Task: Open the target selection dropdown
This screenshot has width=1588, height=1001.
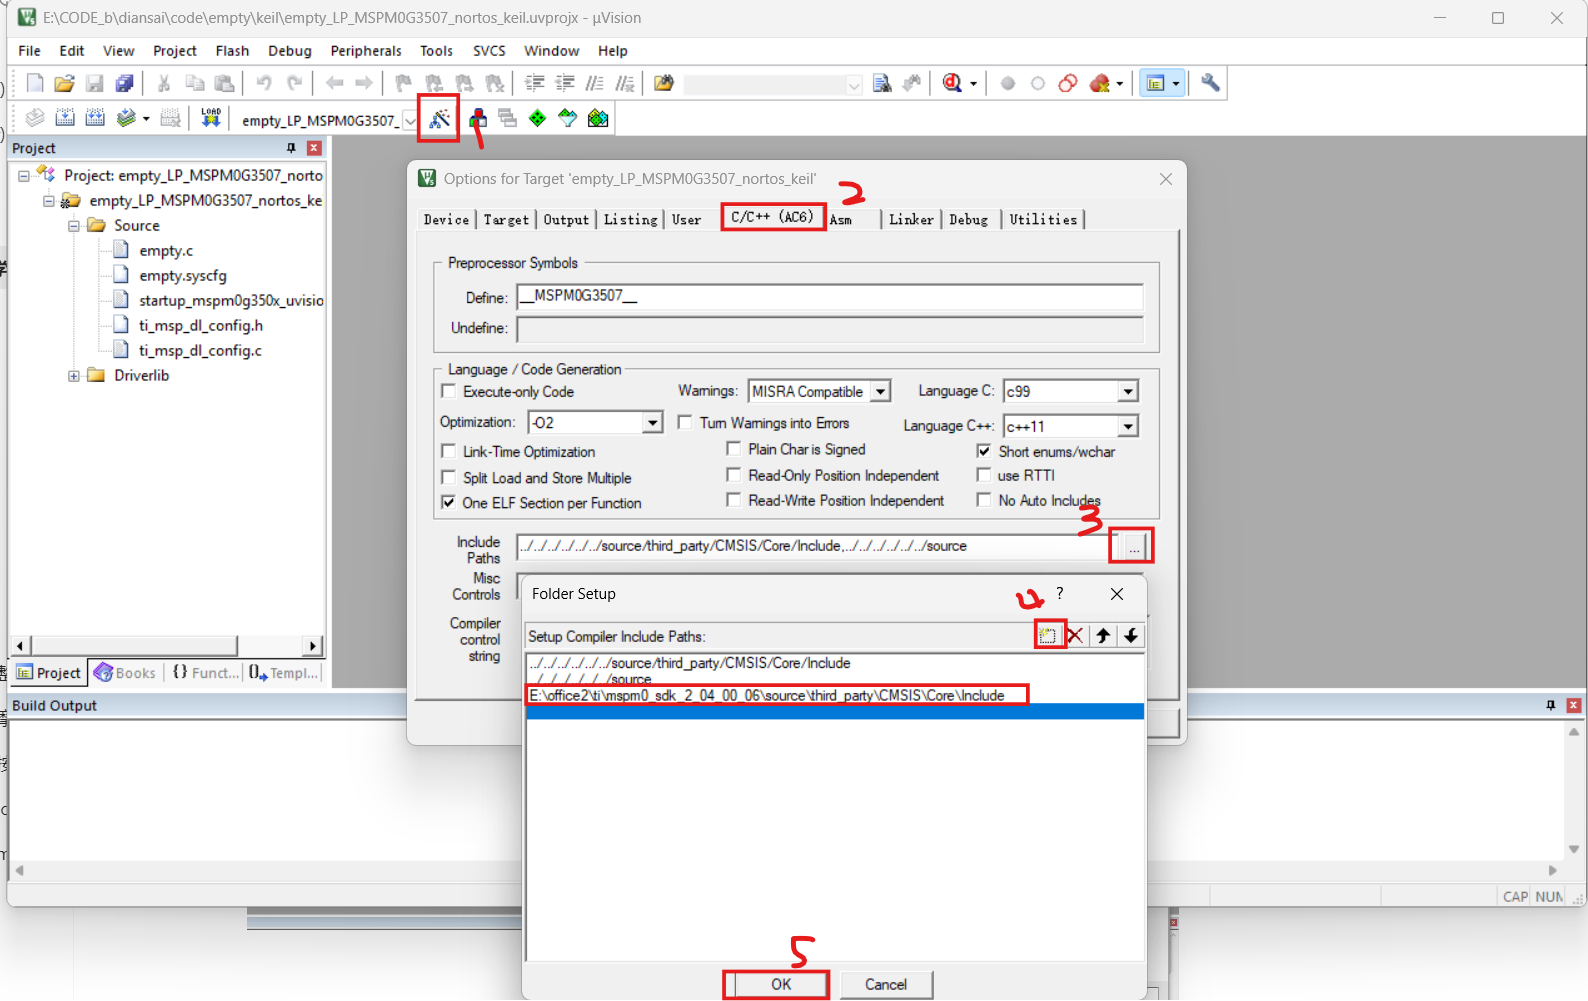Action: [x=410, y=121]
